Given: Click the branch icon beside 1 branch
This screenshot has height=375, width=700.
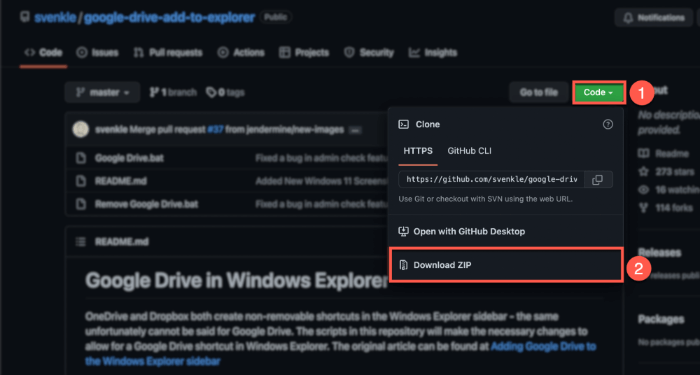Looking at the screenshot, I should click(154, 92).
